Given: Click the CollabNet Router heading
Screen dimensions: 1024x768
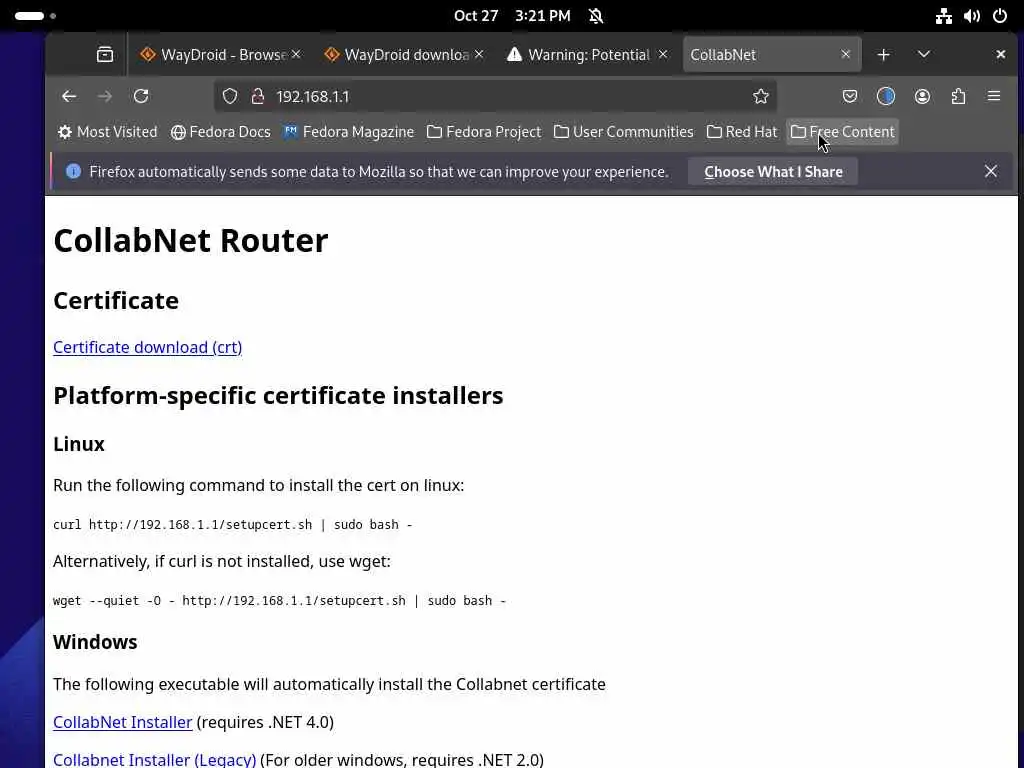Looking at the screenshot, I should point(191,240).
